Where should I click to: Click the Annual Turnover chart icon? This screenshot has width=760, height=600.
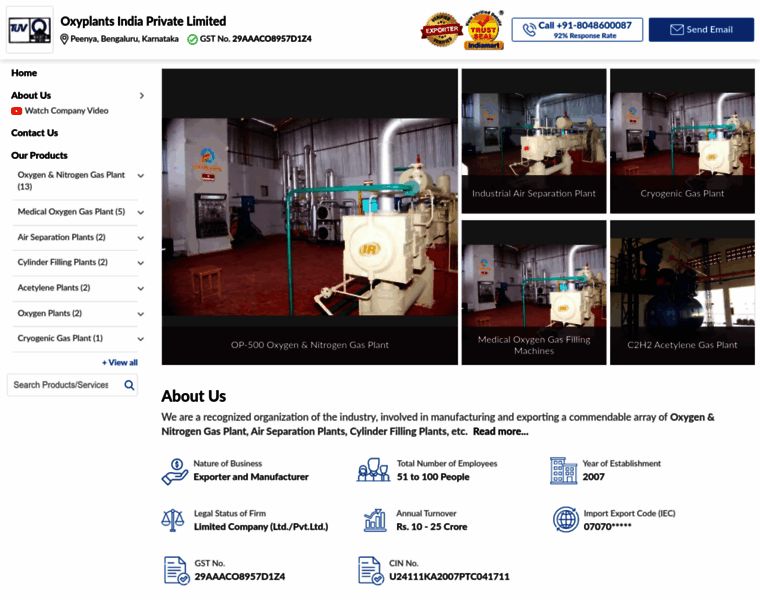375,521
